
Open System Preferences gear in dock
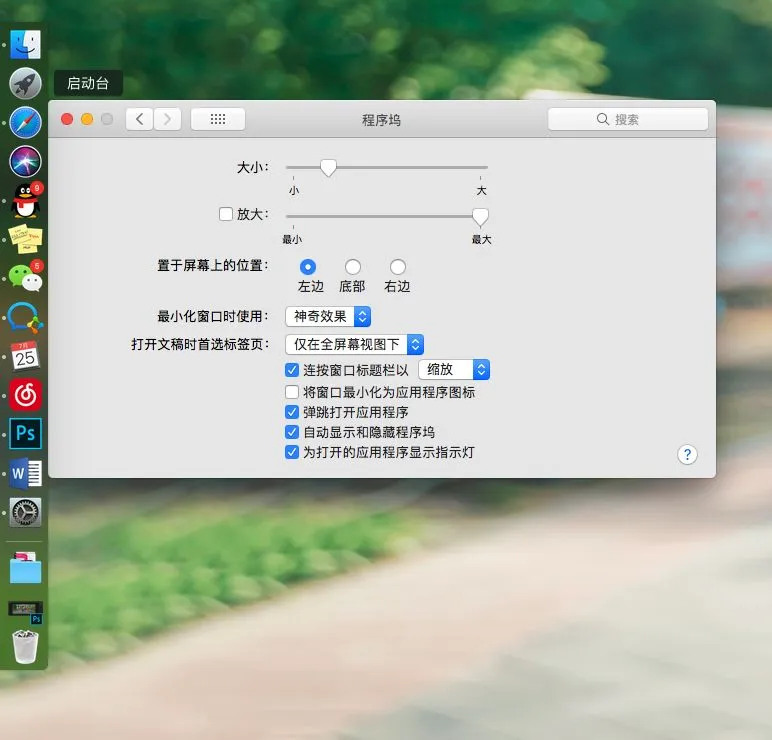tap(25, 512)
